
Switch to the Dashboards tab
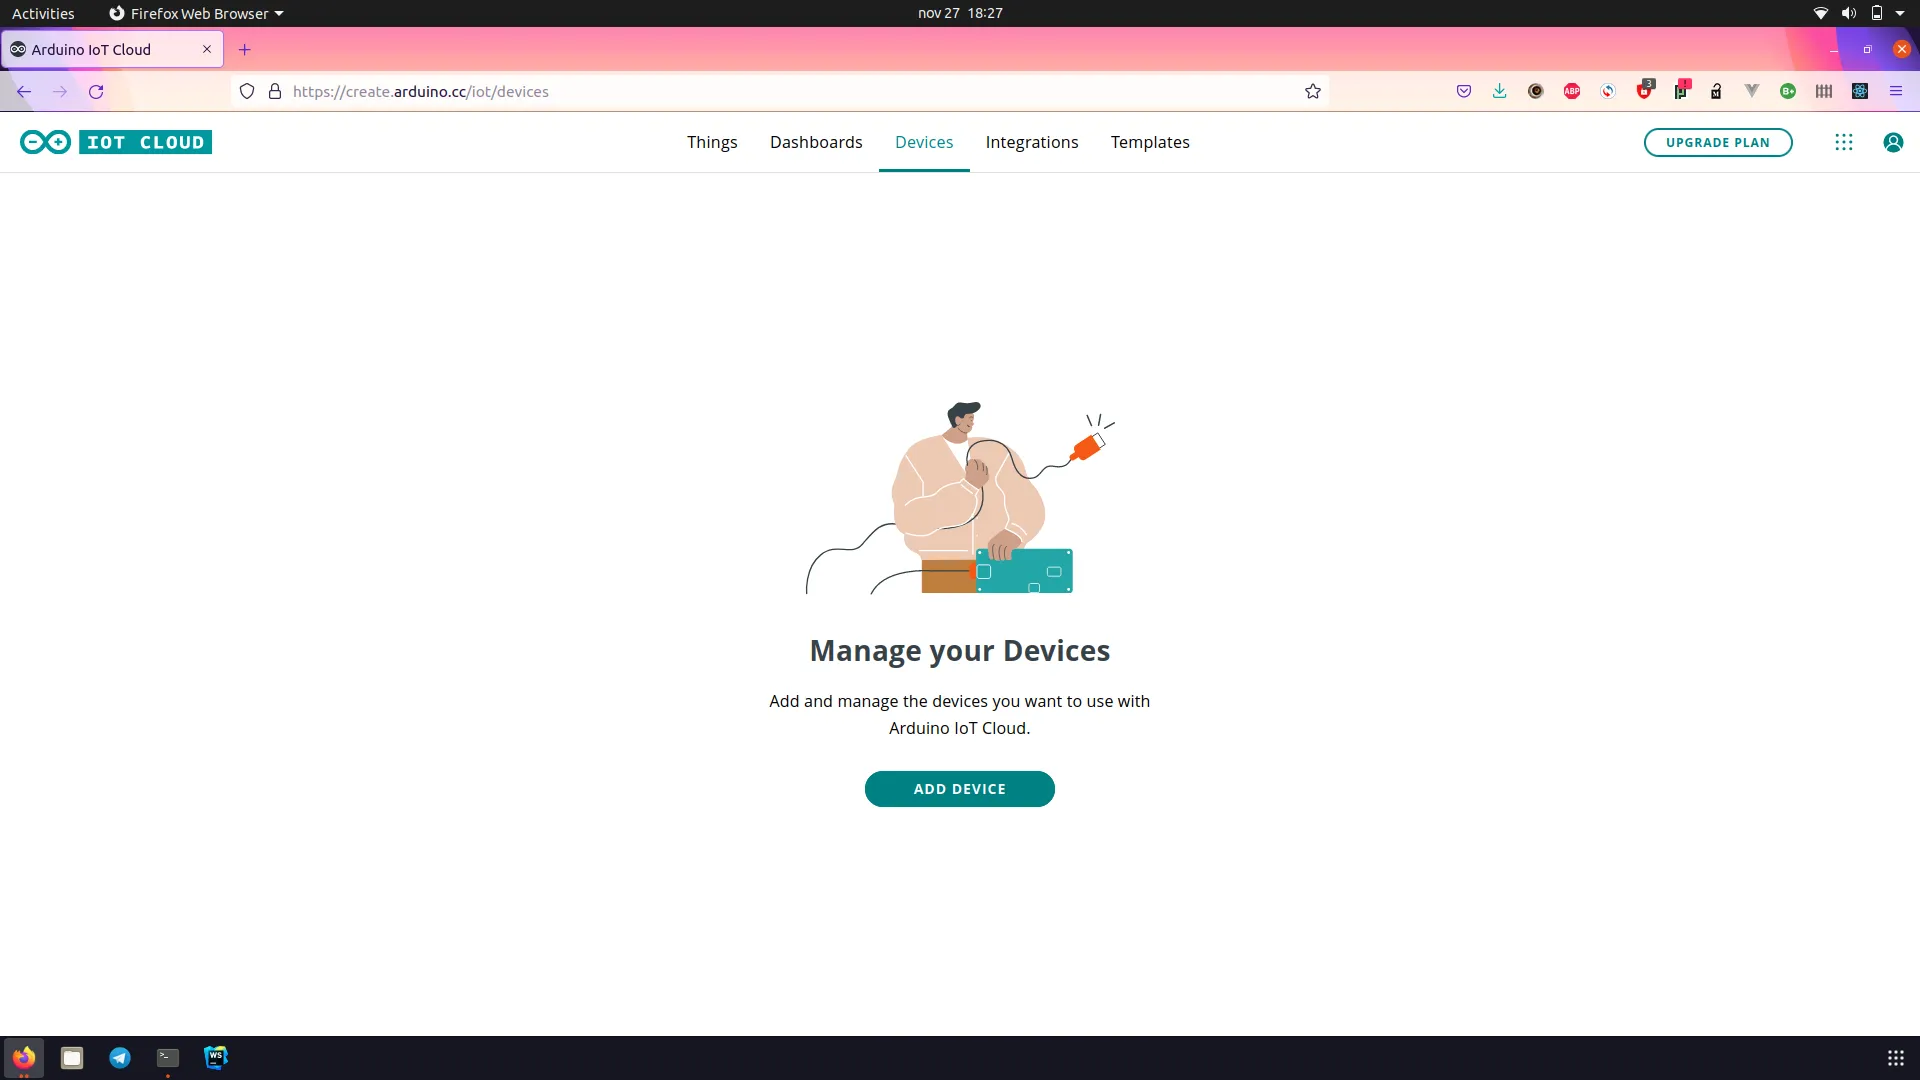point(816,142)
